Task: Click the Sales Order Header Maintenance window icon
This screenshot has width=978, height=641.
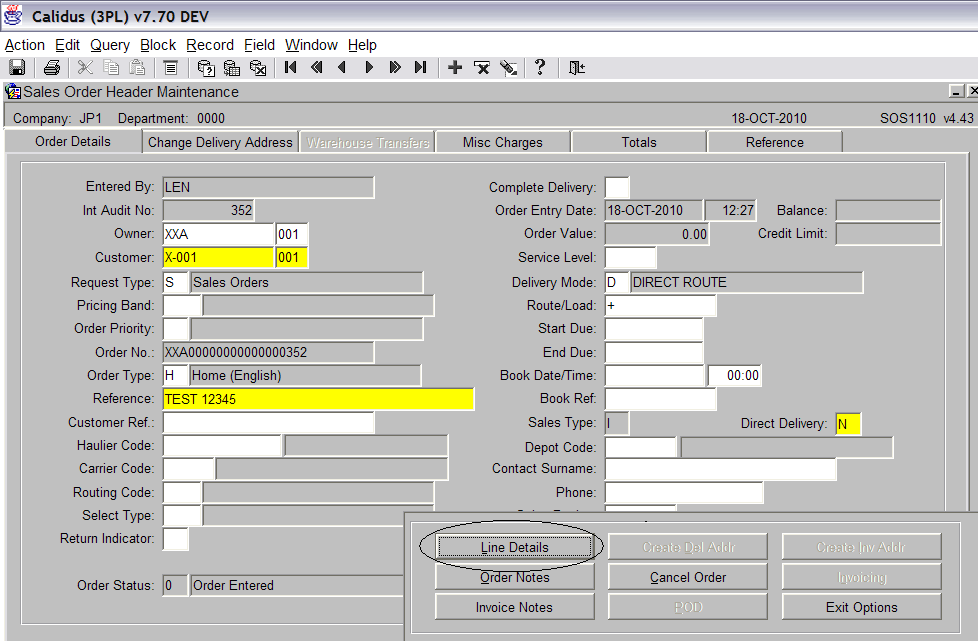Action: coord(13,92)
